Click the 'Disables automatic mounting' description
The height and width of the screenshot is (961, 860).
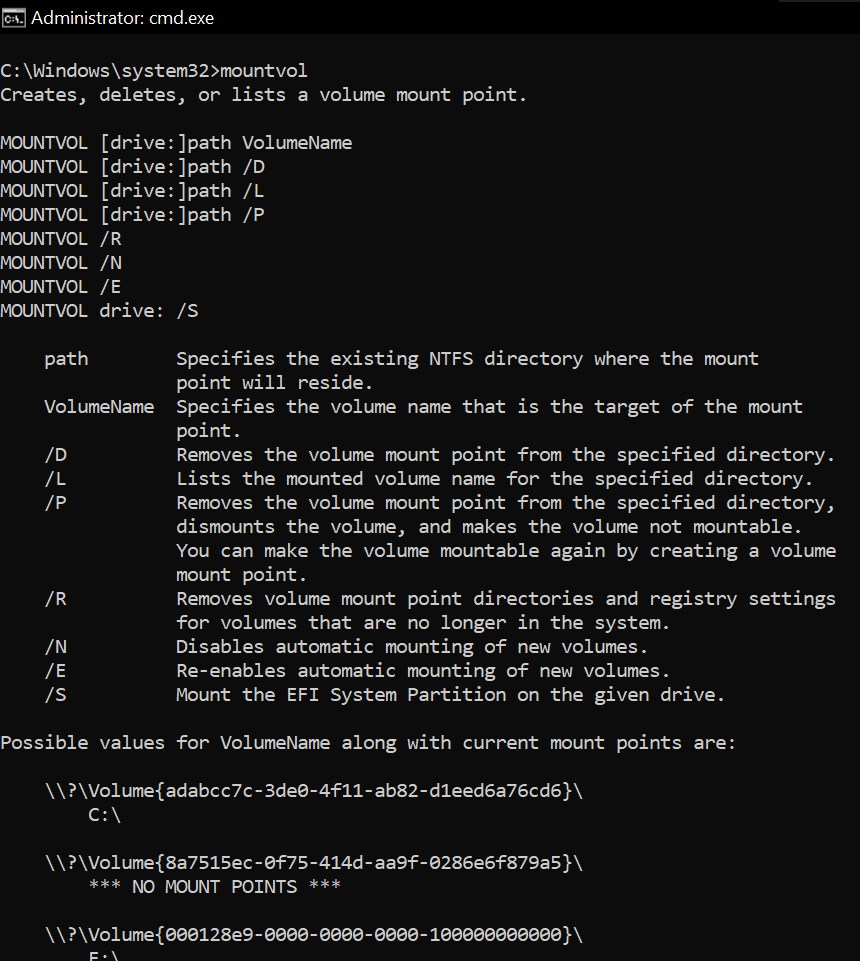pos(412,647)
